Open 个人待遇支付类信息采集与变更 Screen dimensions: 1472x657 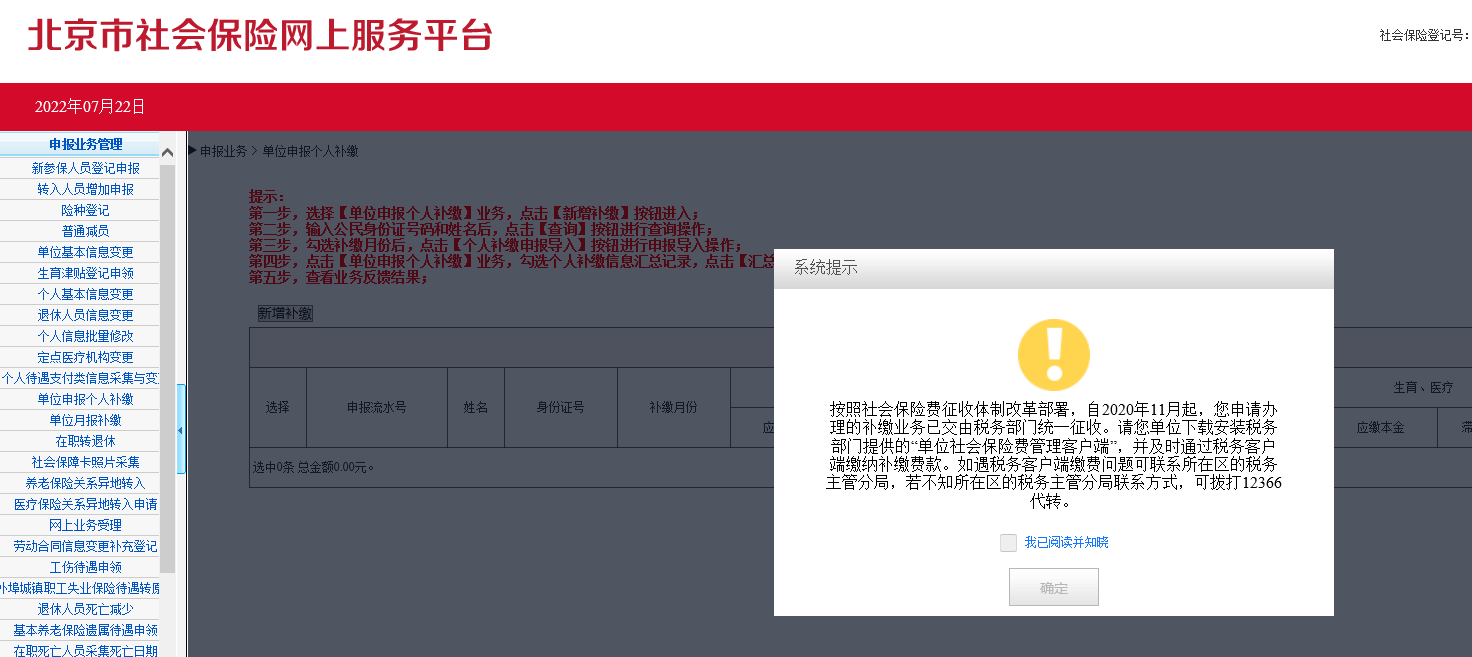(x=80, y=378)
